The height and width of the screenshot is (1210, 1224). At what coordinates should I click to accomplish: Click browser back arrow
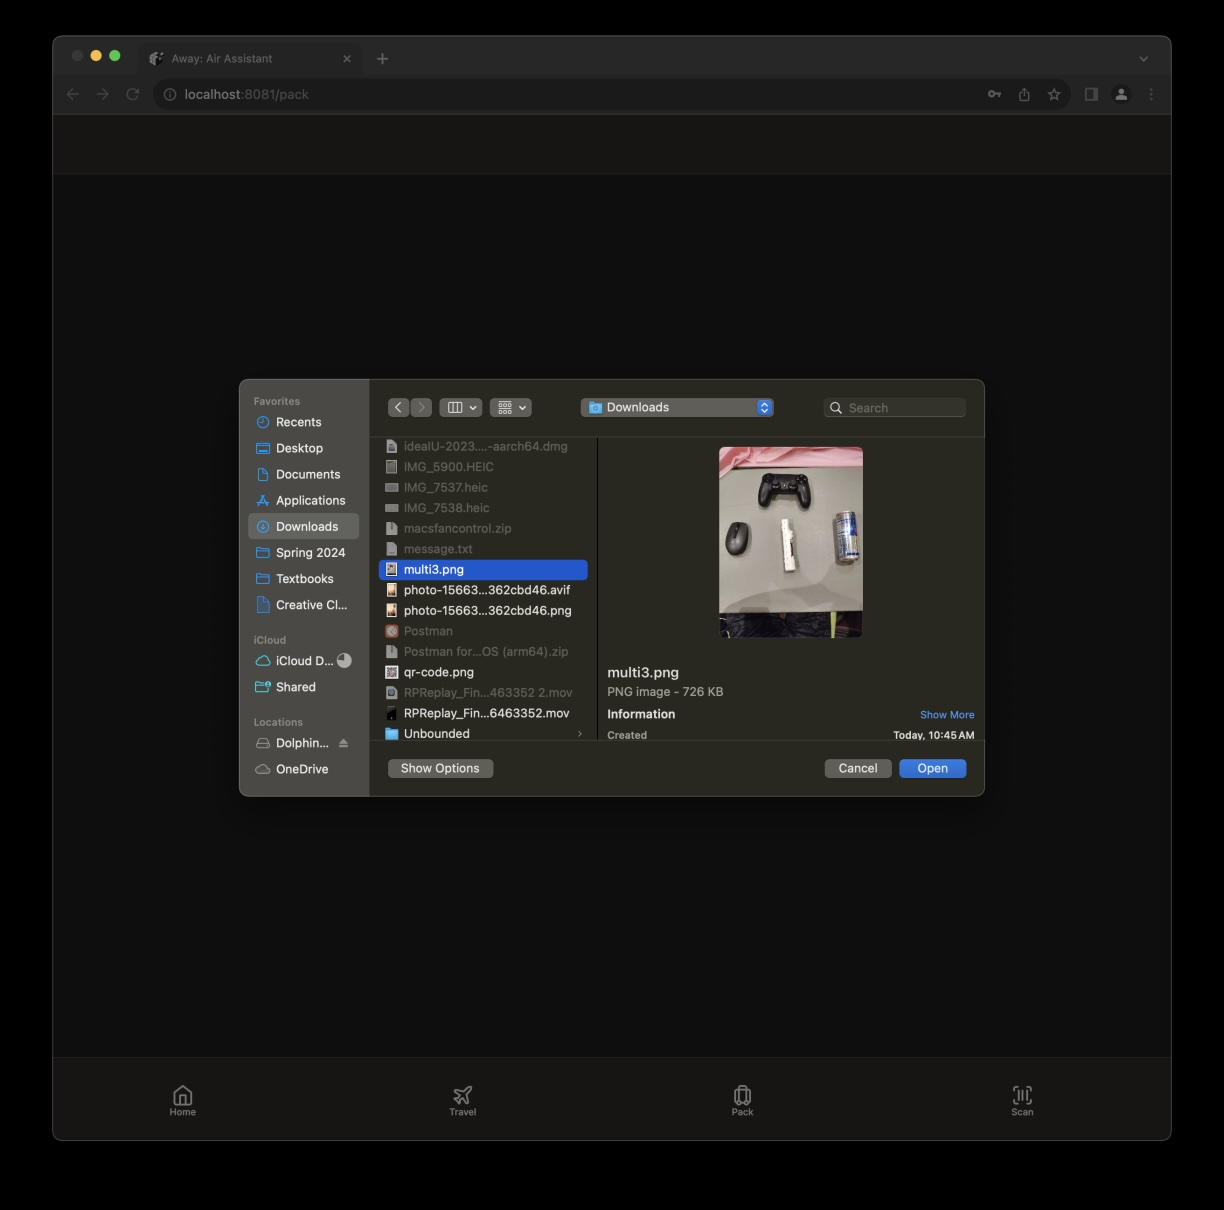coord(73,94)
